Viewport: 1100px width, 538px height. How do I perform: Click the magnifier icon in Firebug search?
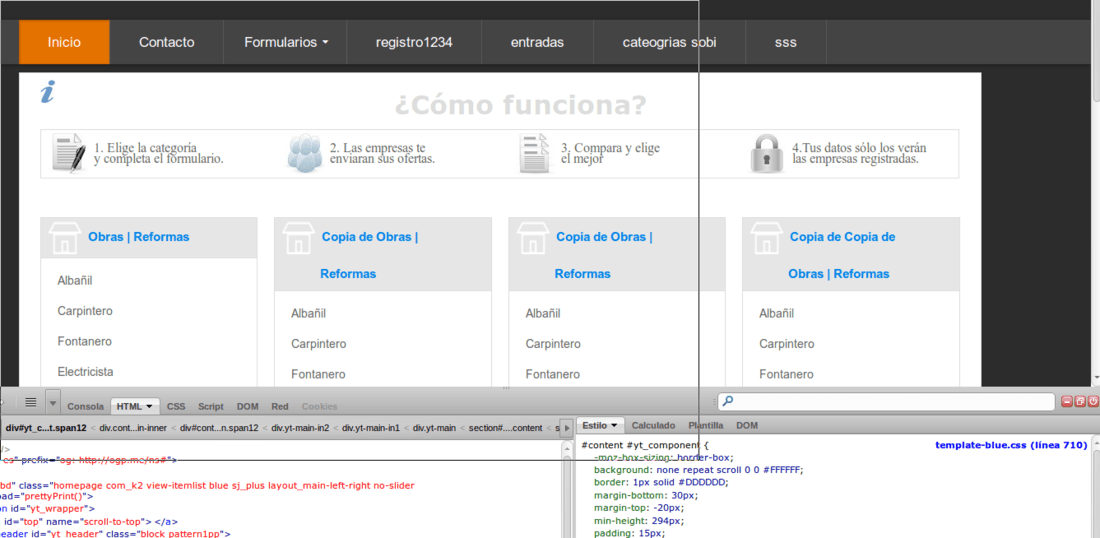[x=727, y=401]
